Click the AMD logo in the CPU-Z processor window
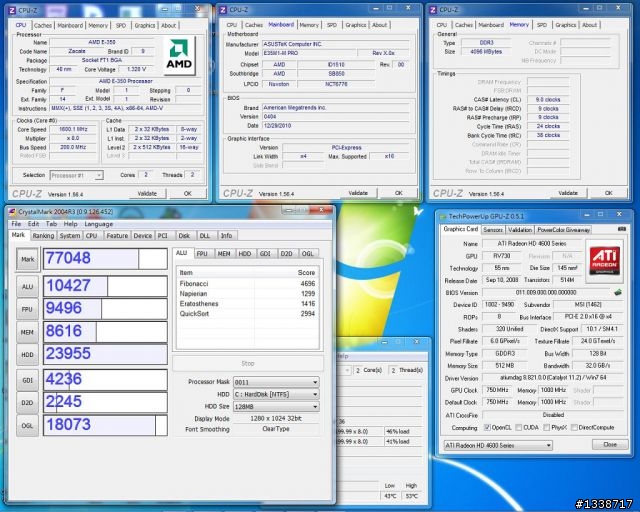This screenshot has height=512, width=640. click(x=179, y=56)
